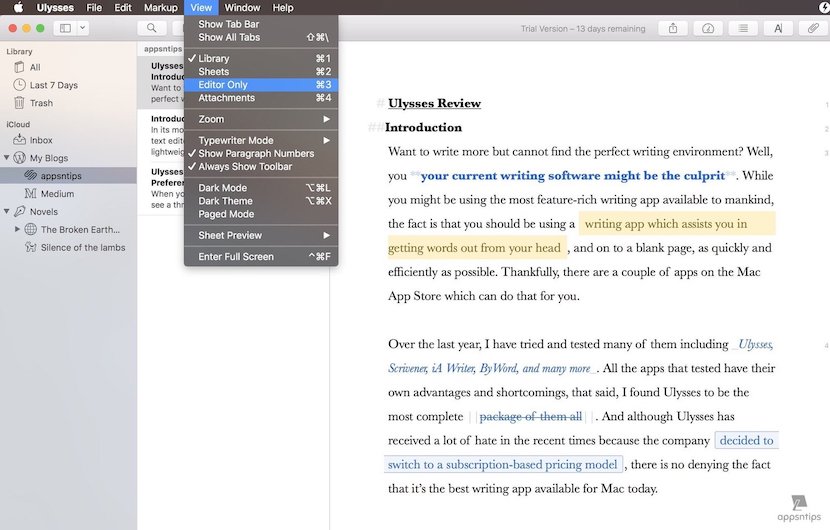The width and height of the screenshot is (830, 530).
Task: Uncheck Show Paragraph Numbers
Action: [x=255, y=154]
